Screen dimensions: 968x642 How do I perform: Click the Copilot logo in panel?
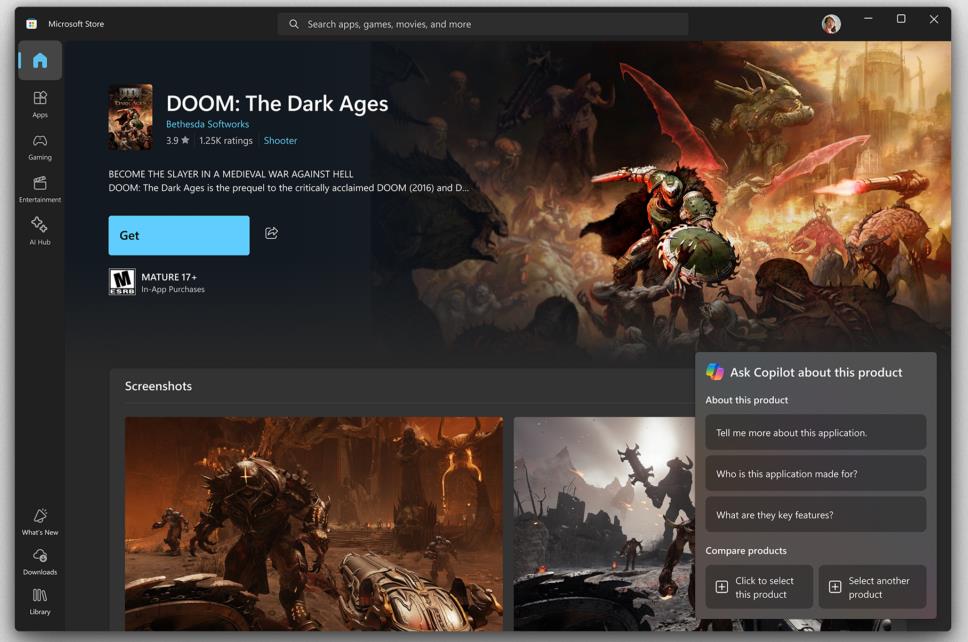[715, 372]
